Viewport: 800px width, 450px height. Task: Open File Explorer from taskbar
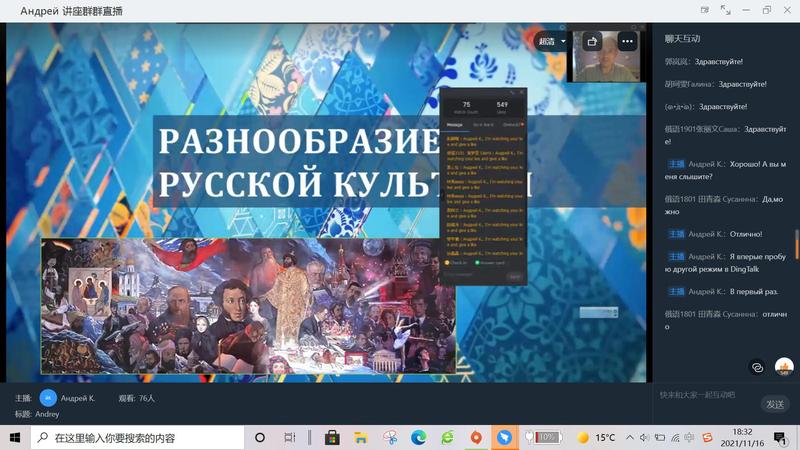(x=361, y=438)
